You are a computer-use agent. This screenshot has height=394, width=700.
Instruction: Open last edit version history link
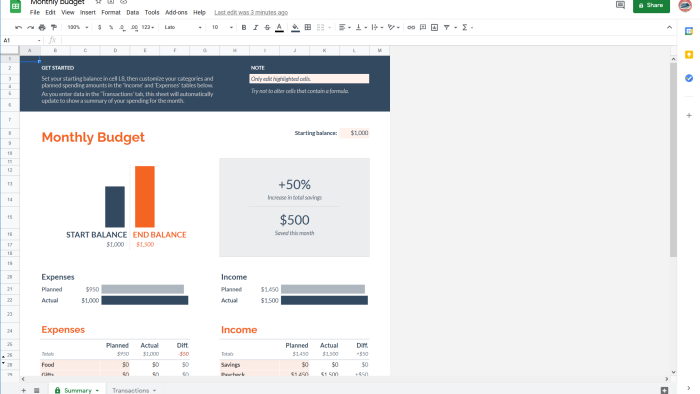click(x=251, y=12)
